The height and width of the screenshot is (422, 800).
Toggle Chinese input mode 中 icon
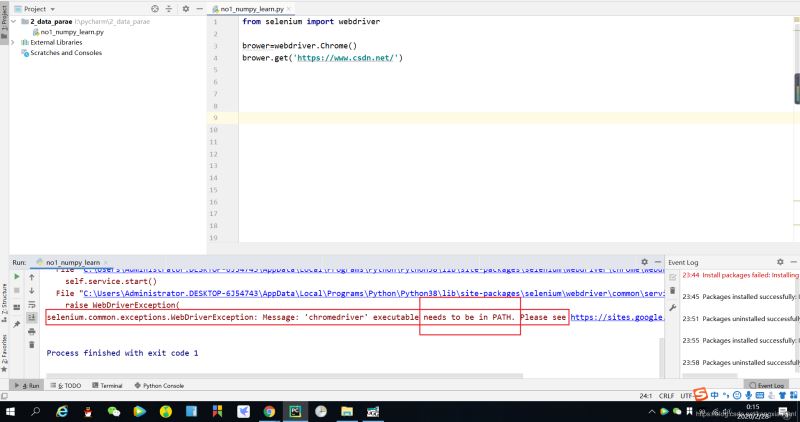(x=714, y=395)
